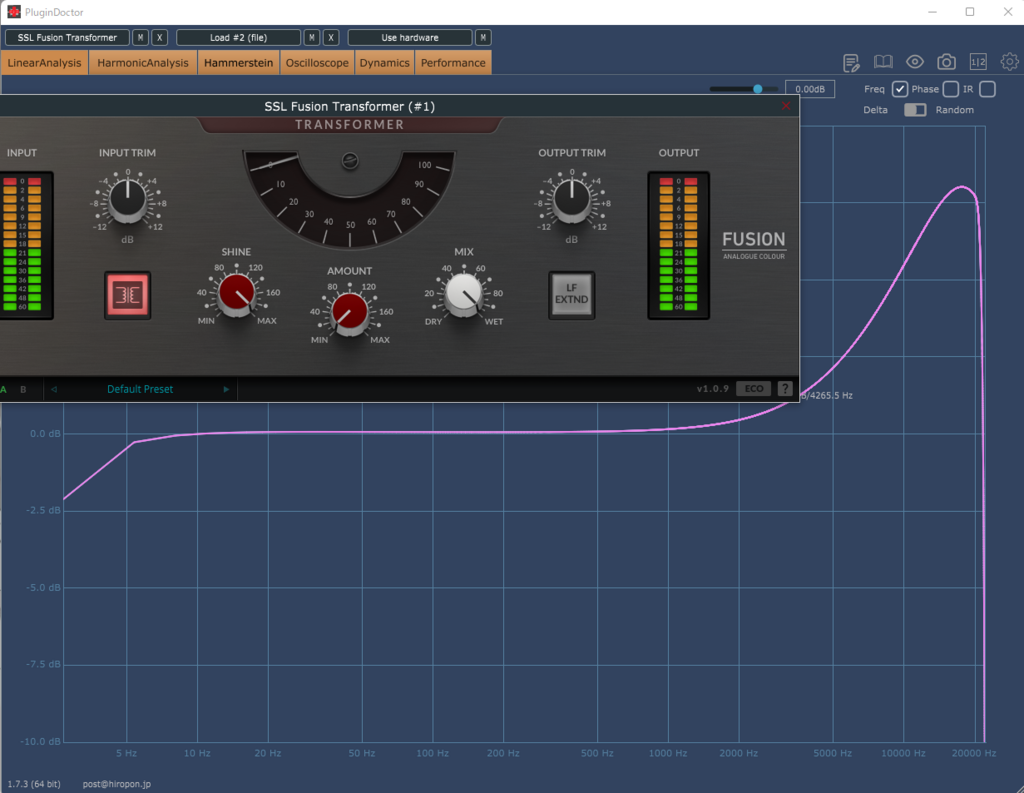Switch to the LinearAnalysis tab

point(44,63)
